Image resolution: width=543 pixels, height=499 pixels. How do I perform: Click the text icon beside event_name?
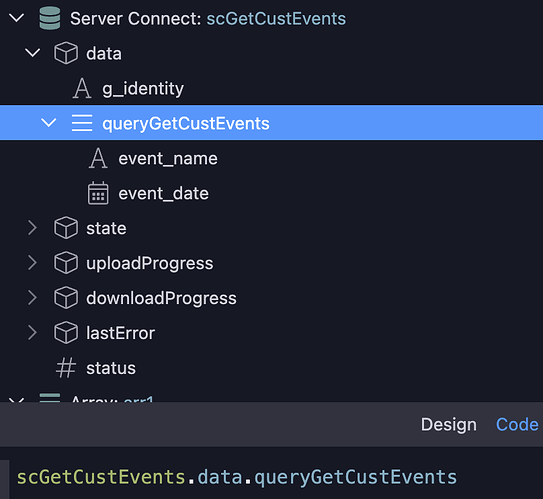click(98, 158)
